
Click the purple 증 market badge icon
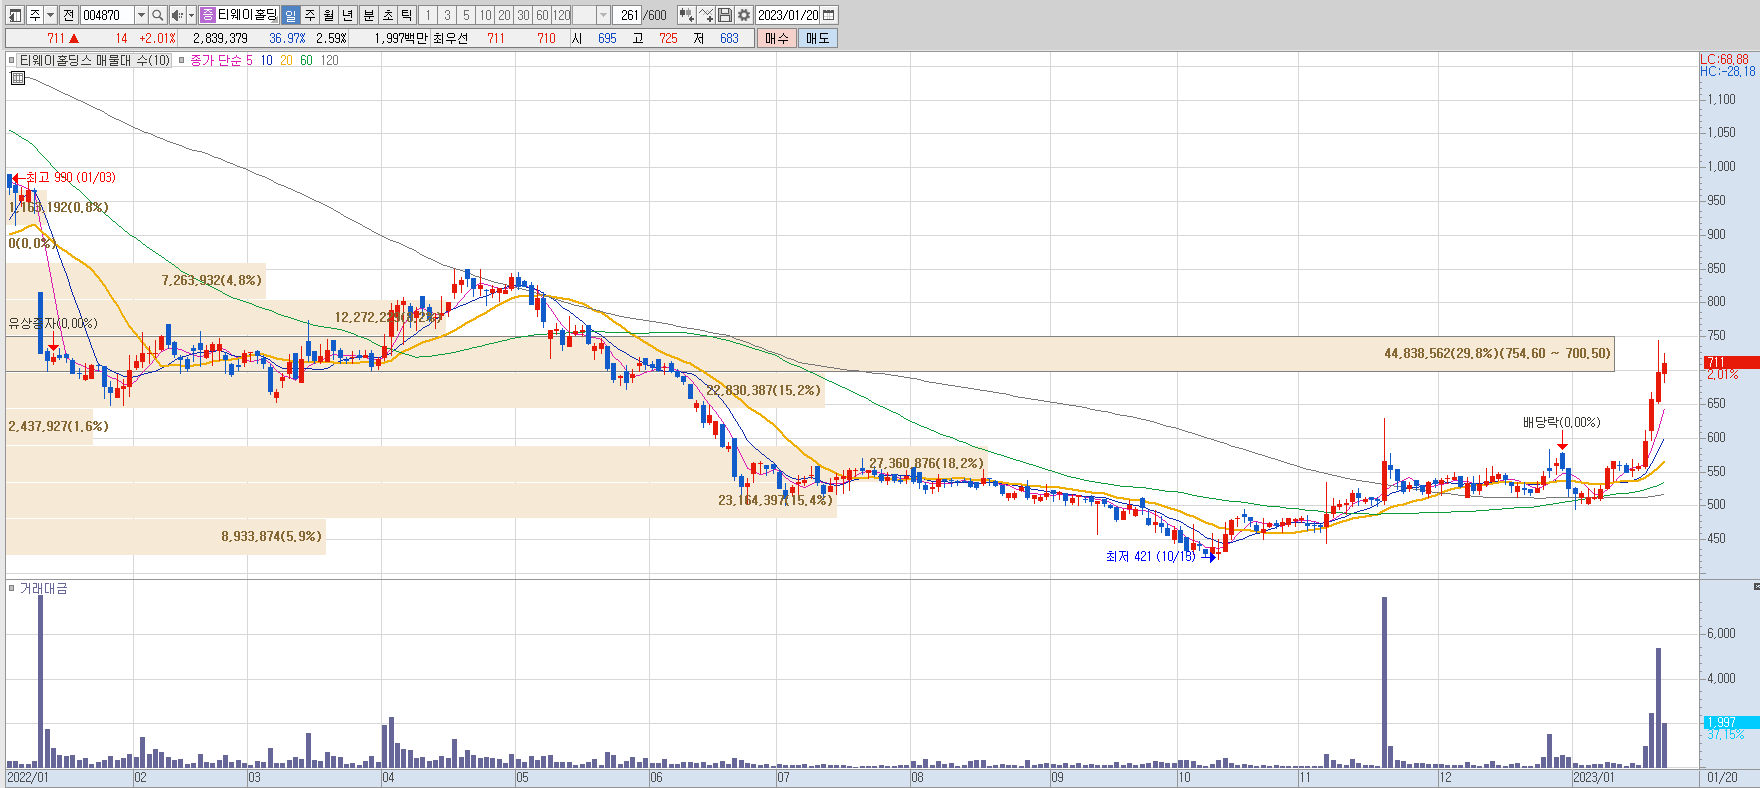(208, 15)
